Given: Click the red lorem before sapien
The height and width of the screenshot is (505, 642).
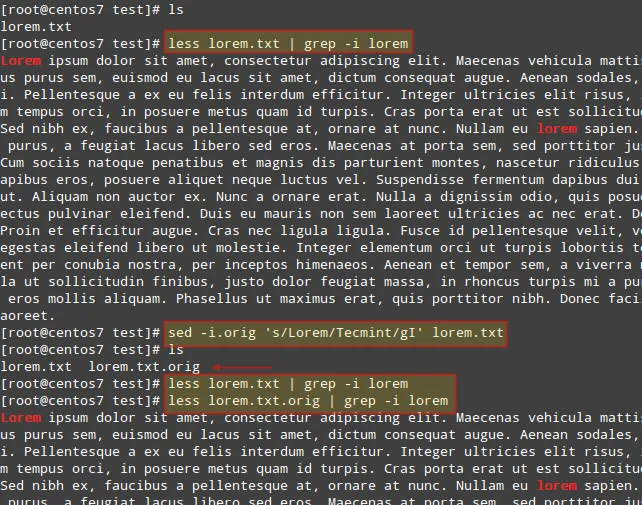Looking at the screenshot, I should point(557,129).
